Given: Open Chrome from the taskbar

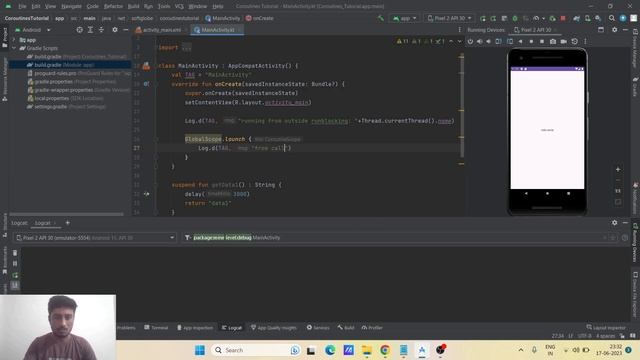Looking at the screenshot, I should click(x=384, y=350).
